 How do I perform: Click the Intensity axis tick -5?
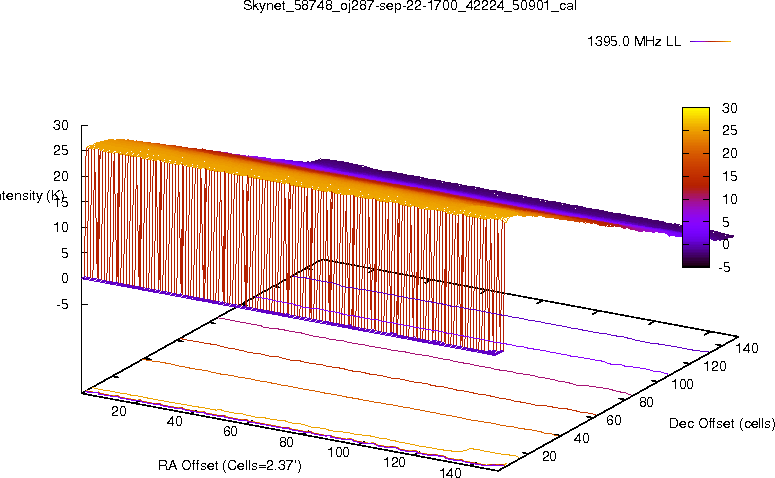[x=63, y=304]
